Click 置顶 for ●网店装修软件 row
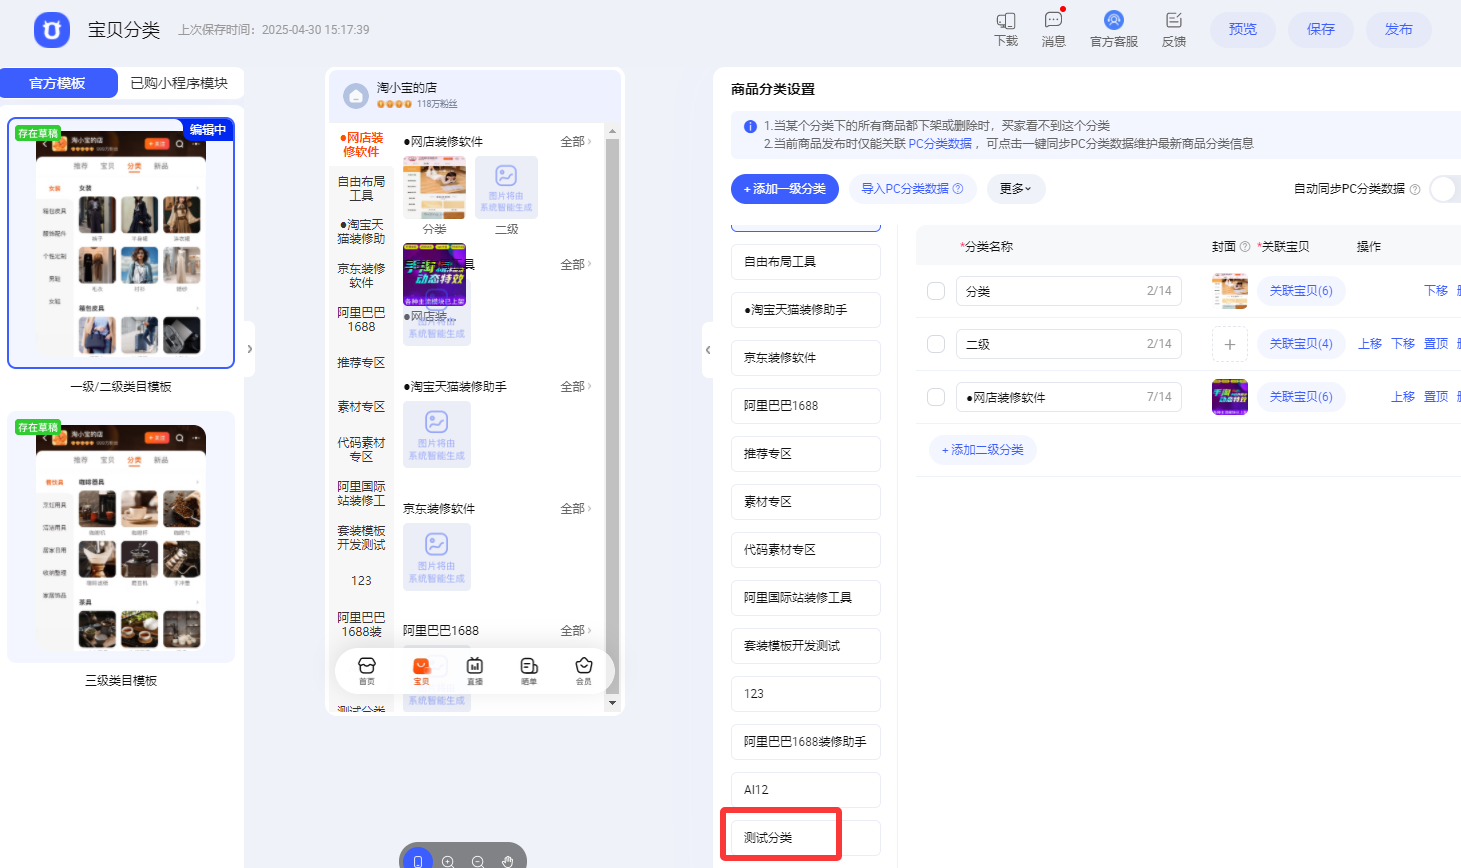This screenshot has width=1461, height=868. point(1436,397)
